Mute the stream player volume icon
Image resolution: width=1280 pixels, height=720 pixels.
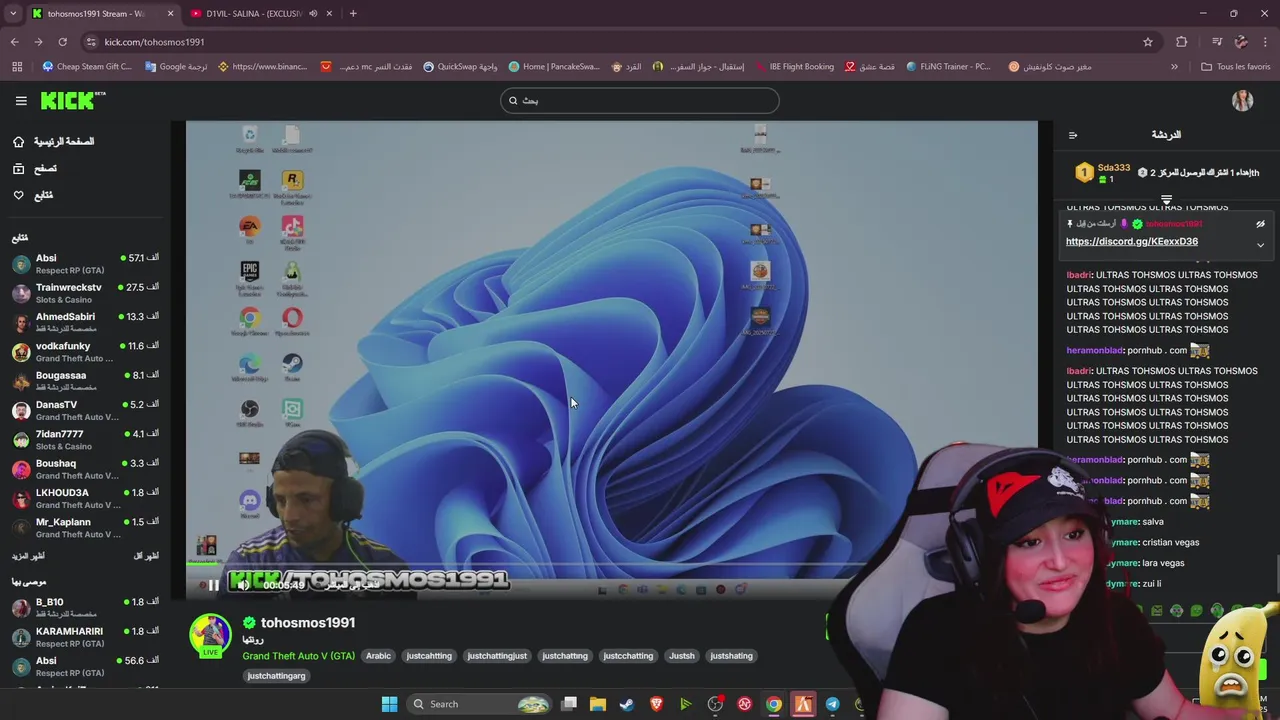coord(243,585)
